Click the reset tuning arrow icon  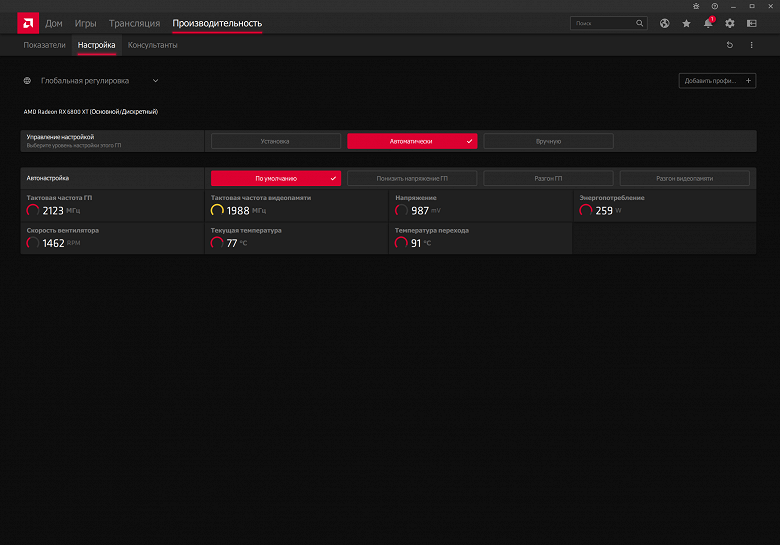point(730,45)
